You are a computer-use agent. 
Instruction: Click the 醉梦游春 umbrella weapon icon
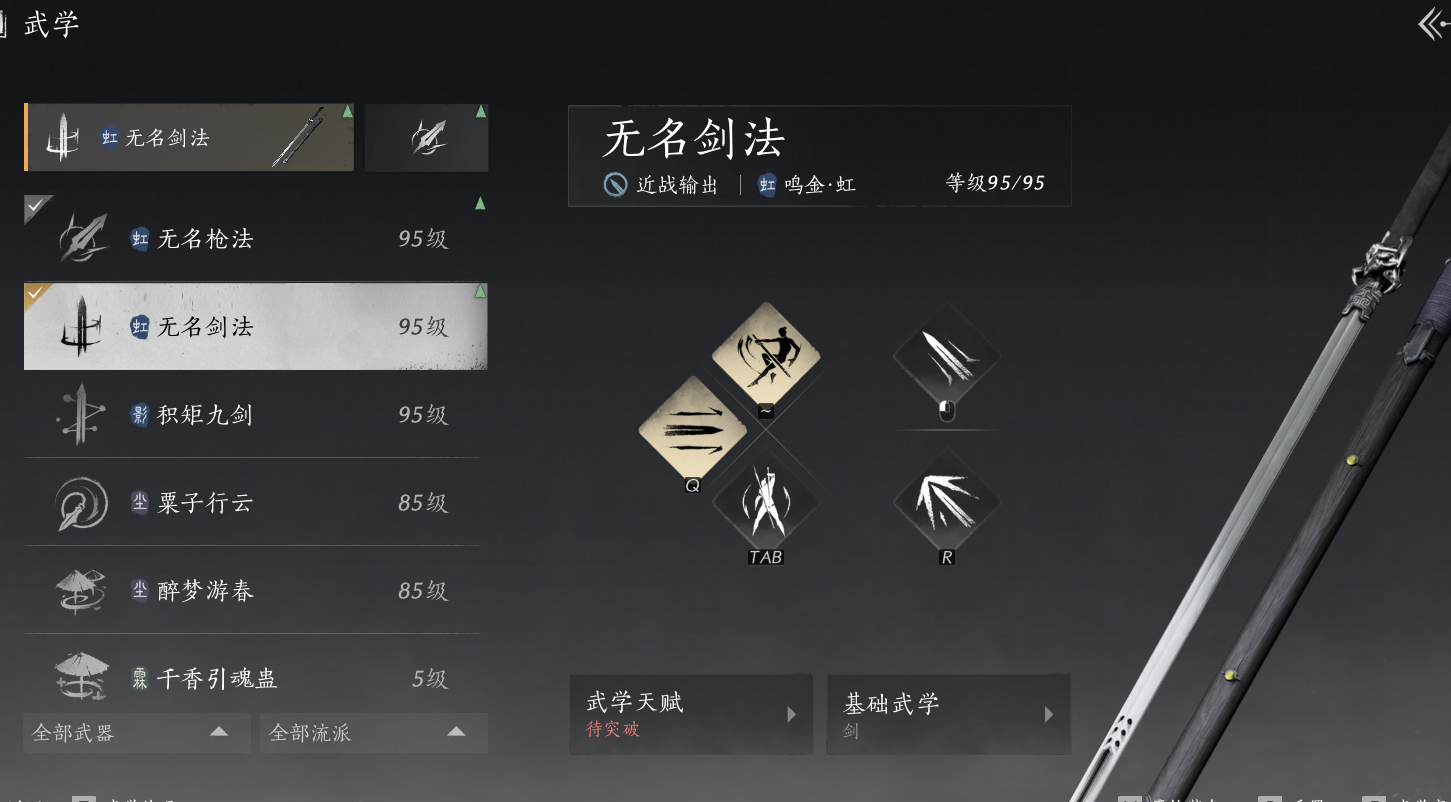tap(81, 590)
